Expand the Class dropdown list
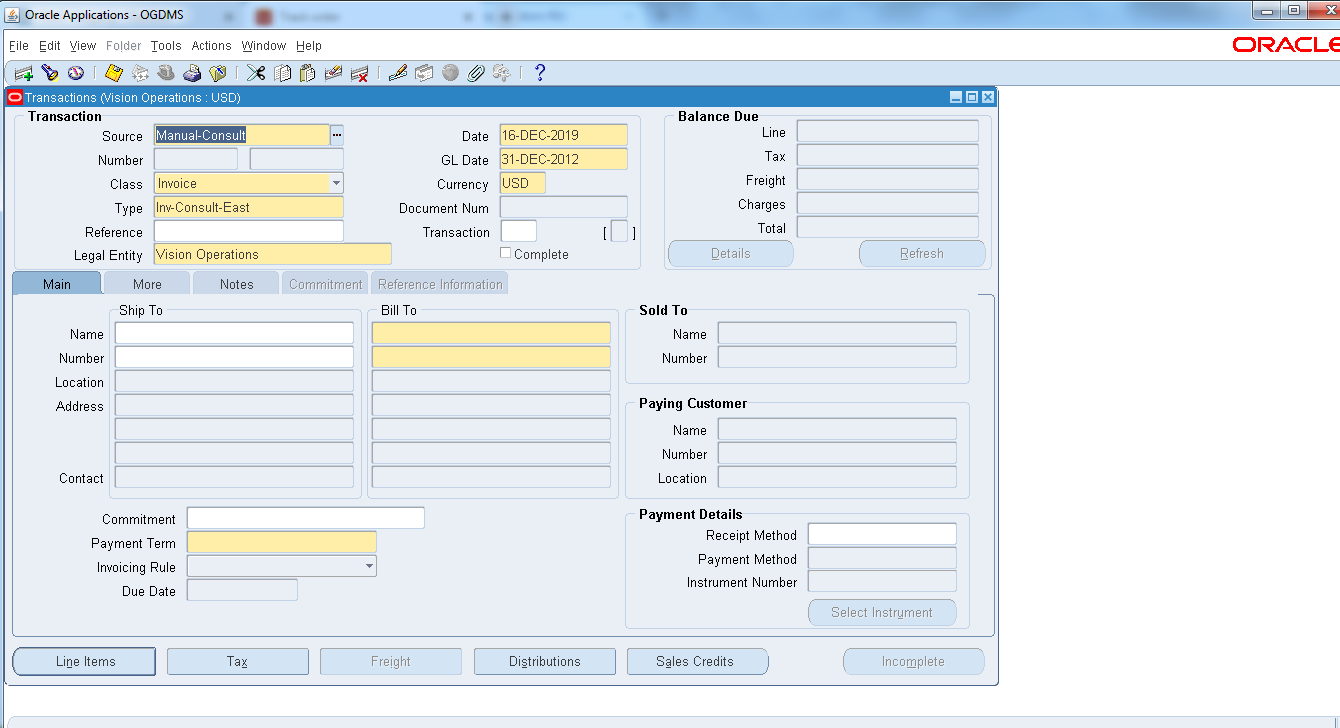The width and height of the screenshot is (1340, 728). (336, 183)
